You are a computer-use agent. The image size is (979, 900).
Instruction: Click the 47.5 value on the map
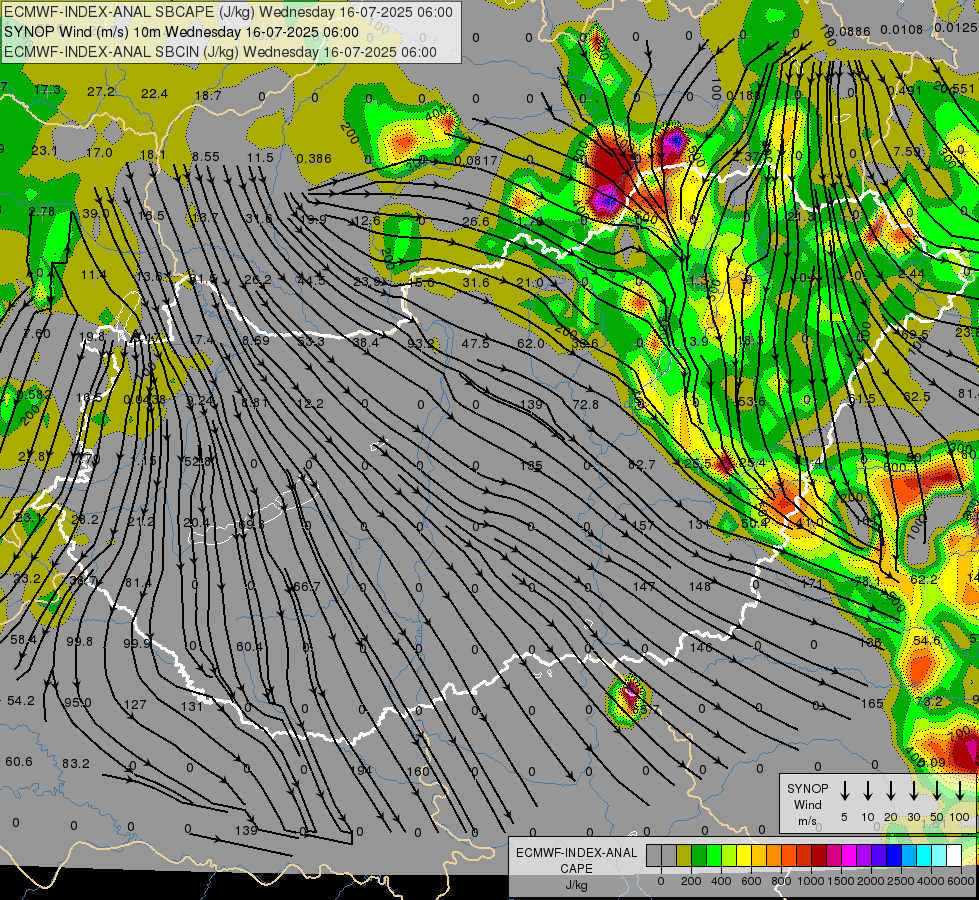coord(475,344)
